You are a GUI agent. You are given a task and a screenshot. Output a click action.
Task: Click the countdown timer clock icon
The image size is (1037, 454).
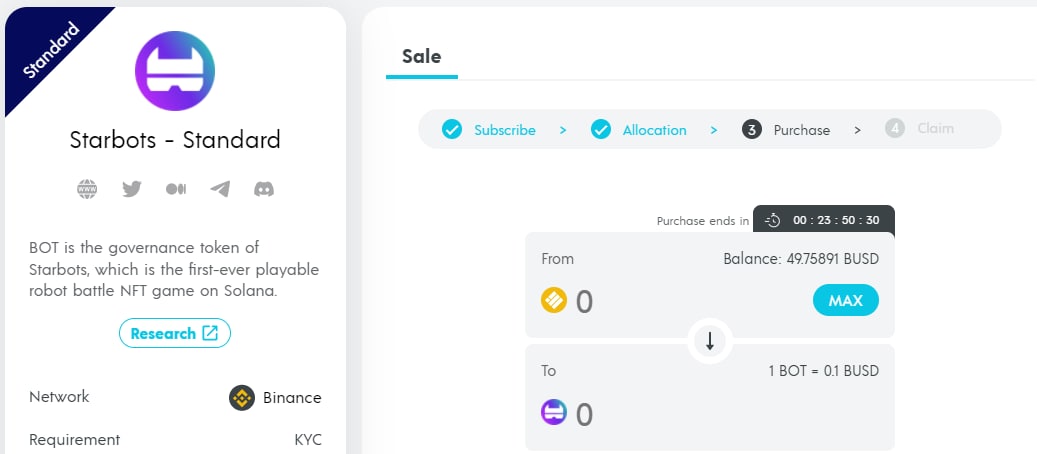(772, 220)
